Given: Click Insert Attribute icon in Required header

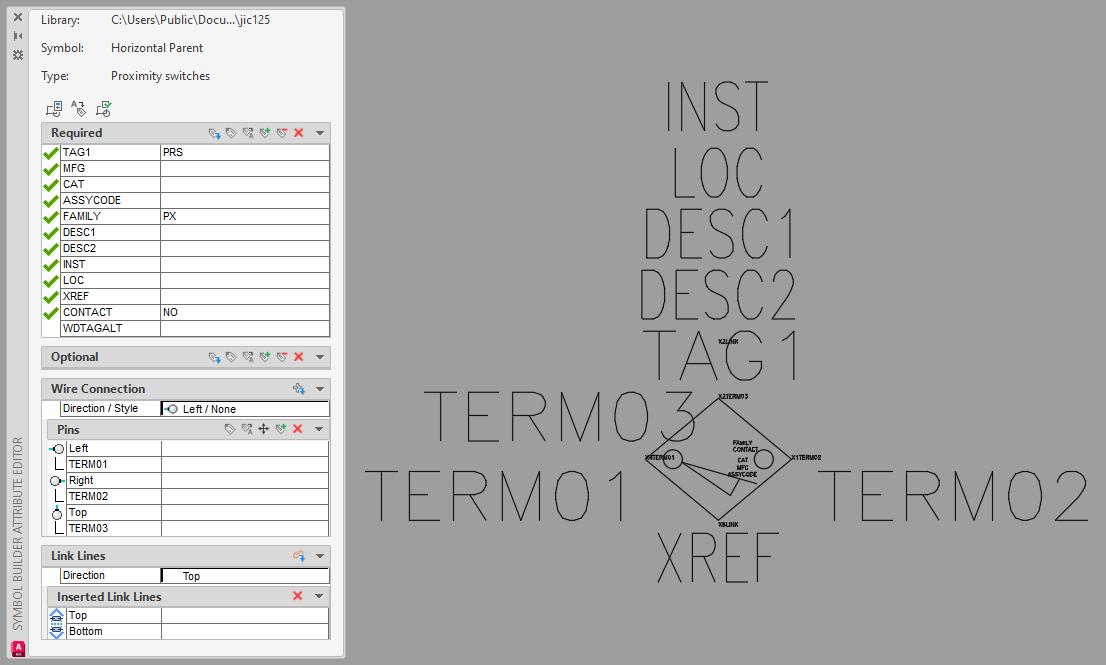Looking at the screenshot, I should coord(214,133).
